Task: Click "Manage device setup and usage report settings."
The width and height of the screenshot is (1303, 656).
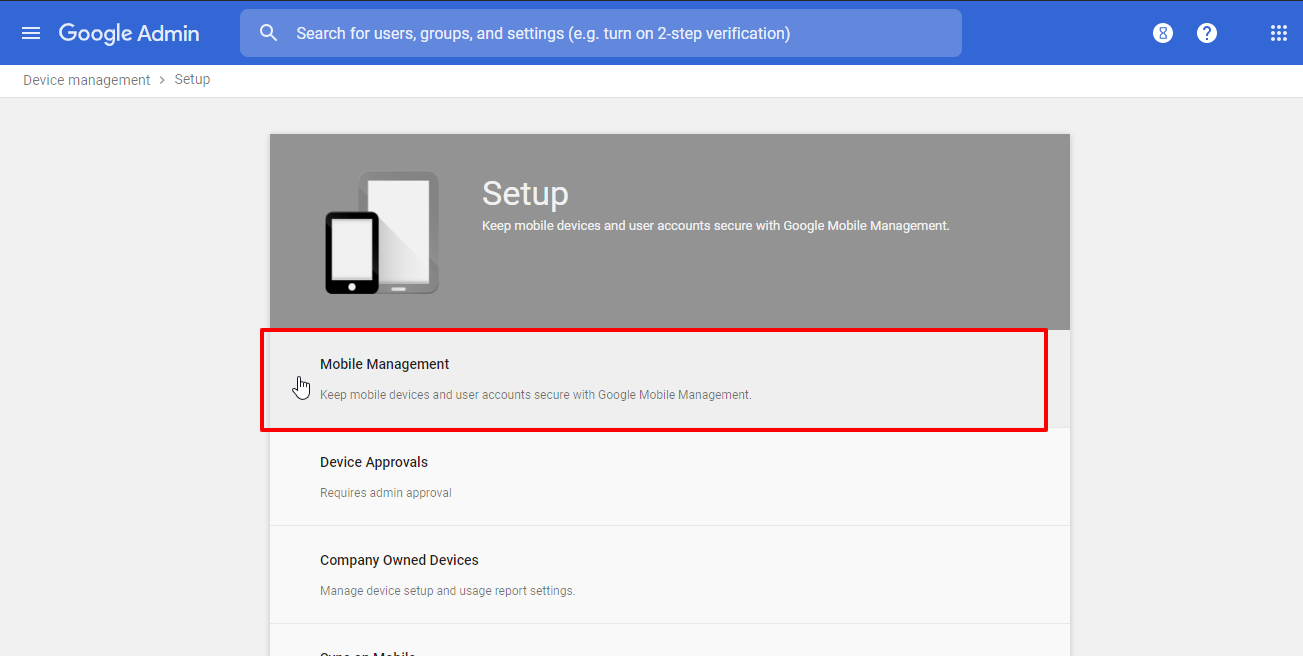Action: 447,591
